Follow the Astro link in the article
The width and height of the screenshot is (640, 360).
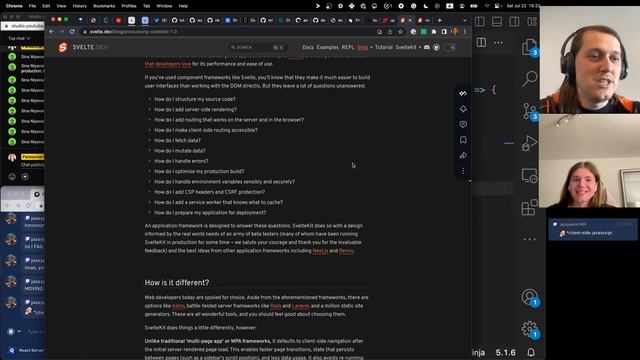178,306
